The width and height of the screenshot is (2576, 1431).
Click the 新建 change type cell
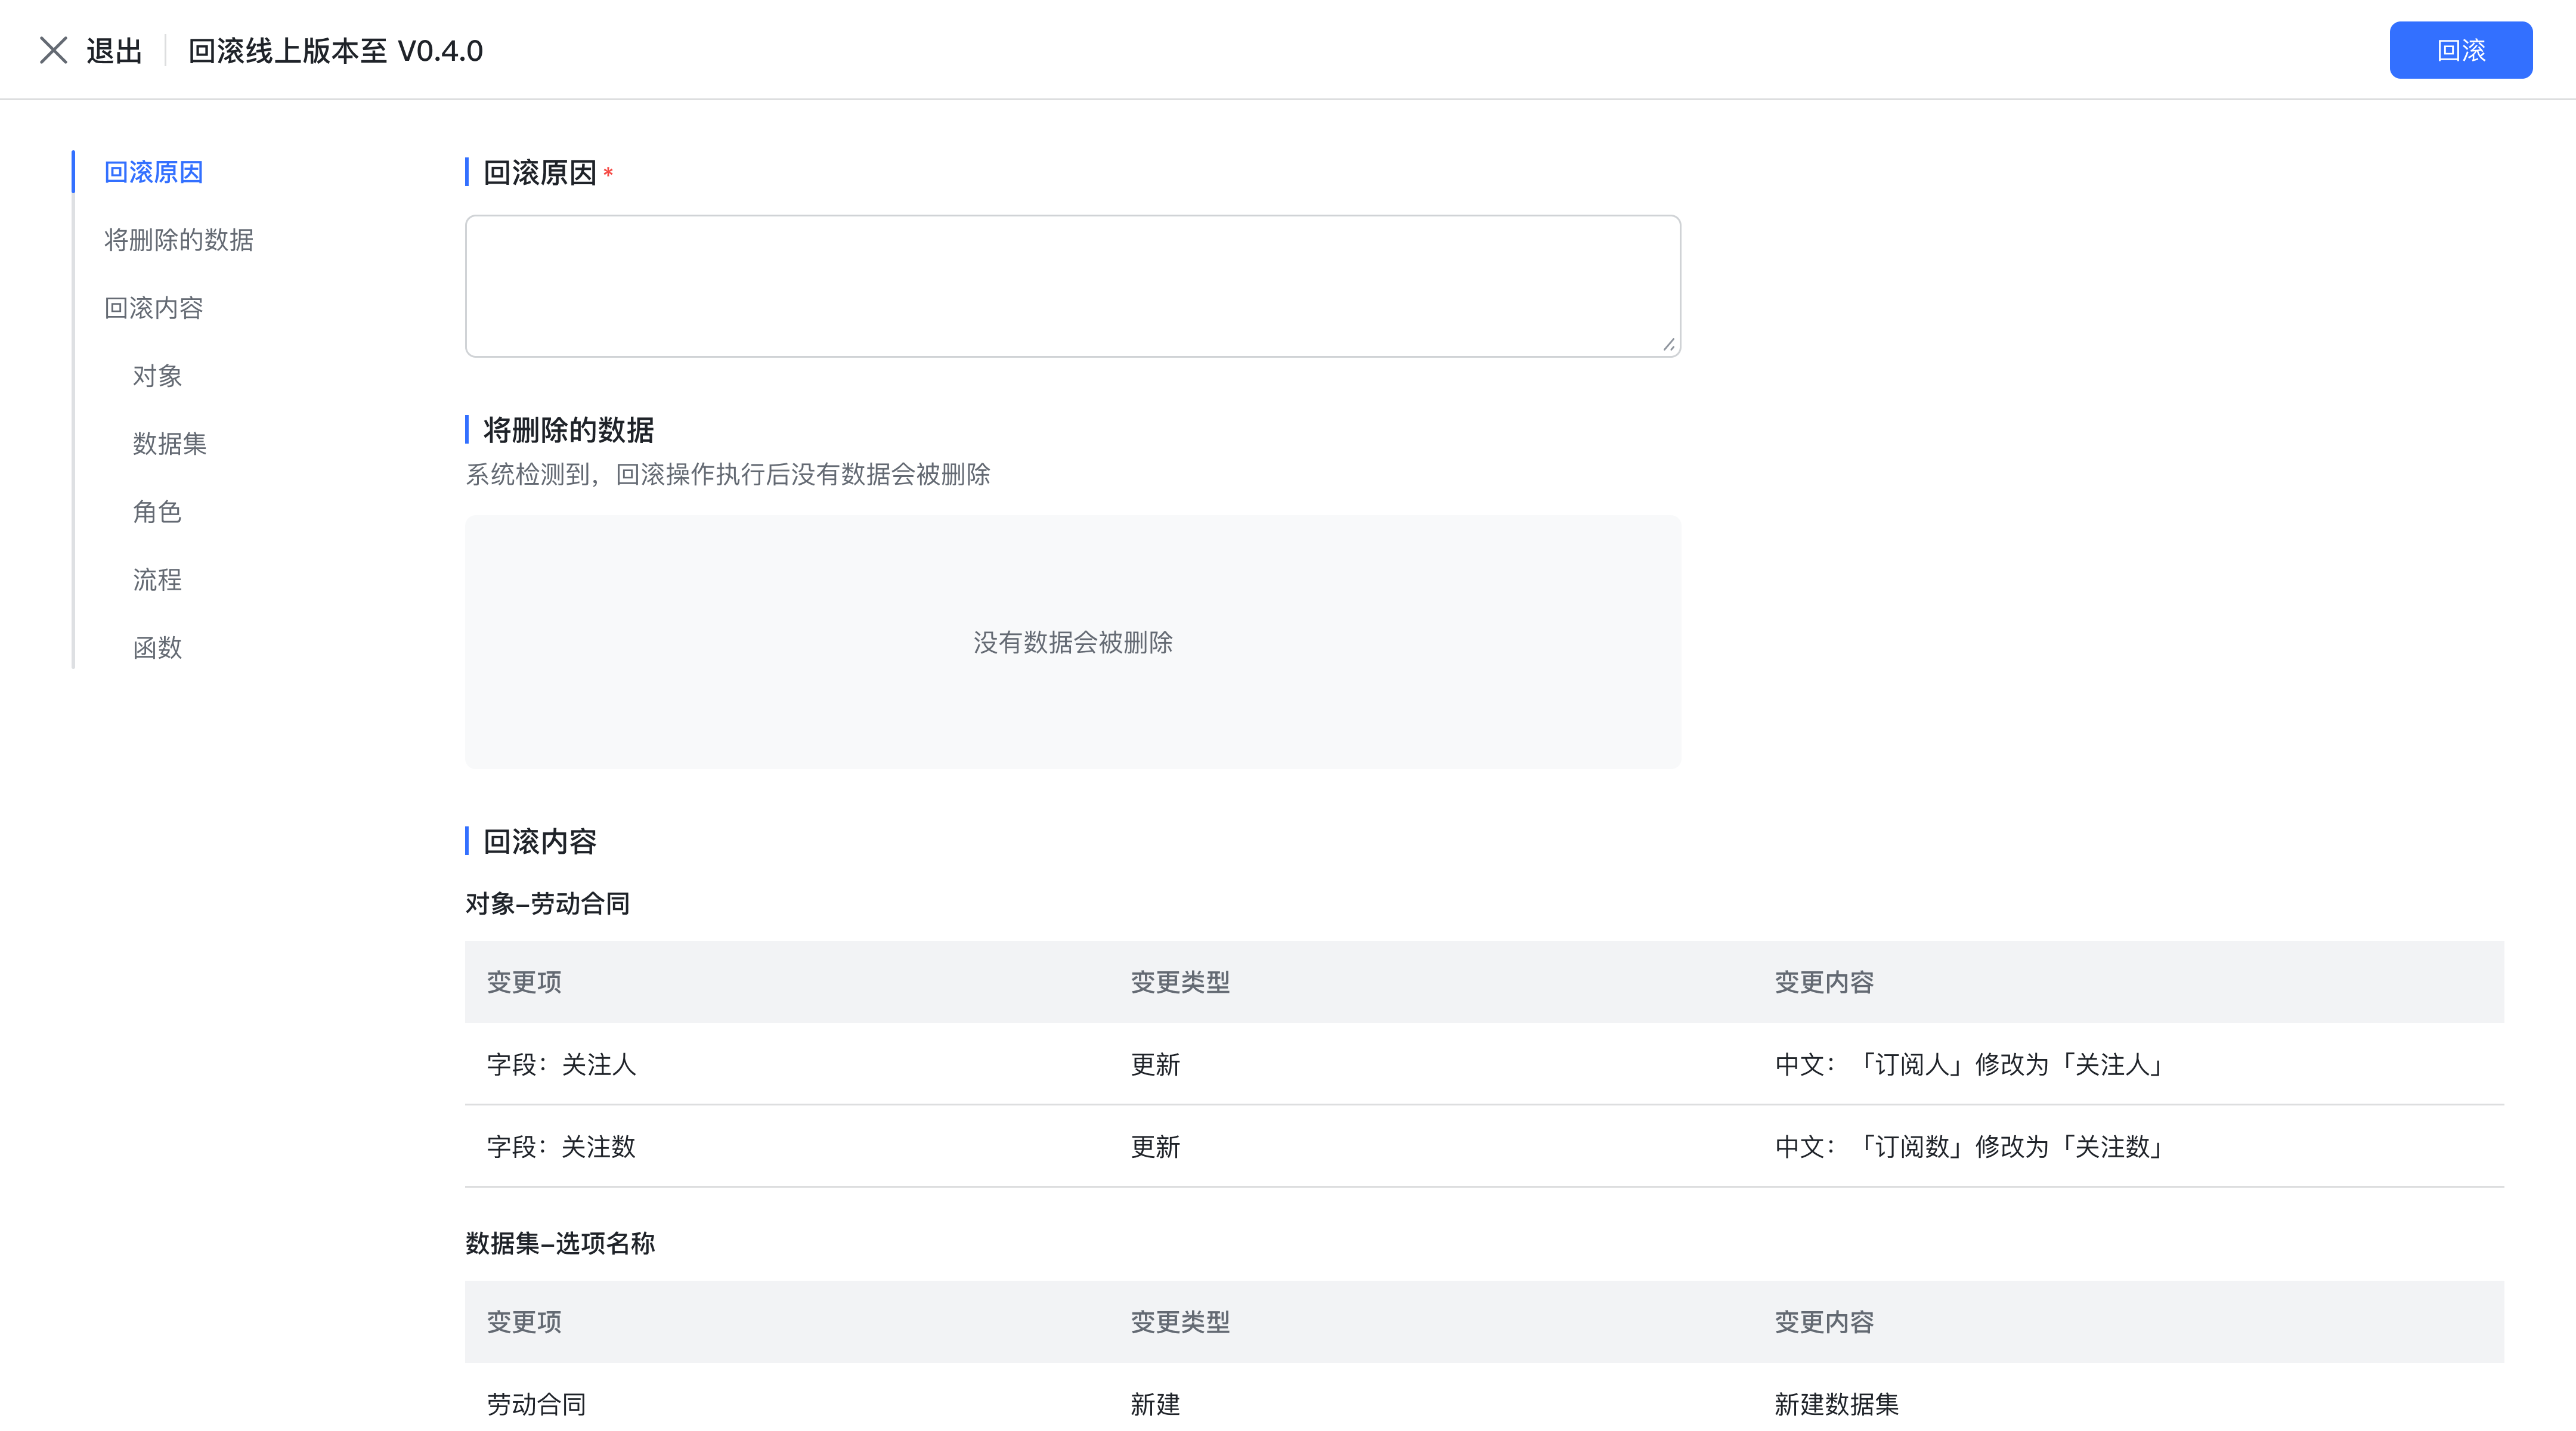(x=1155, y=1404)
